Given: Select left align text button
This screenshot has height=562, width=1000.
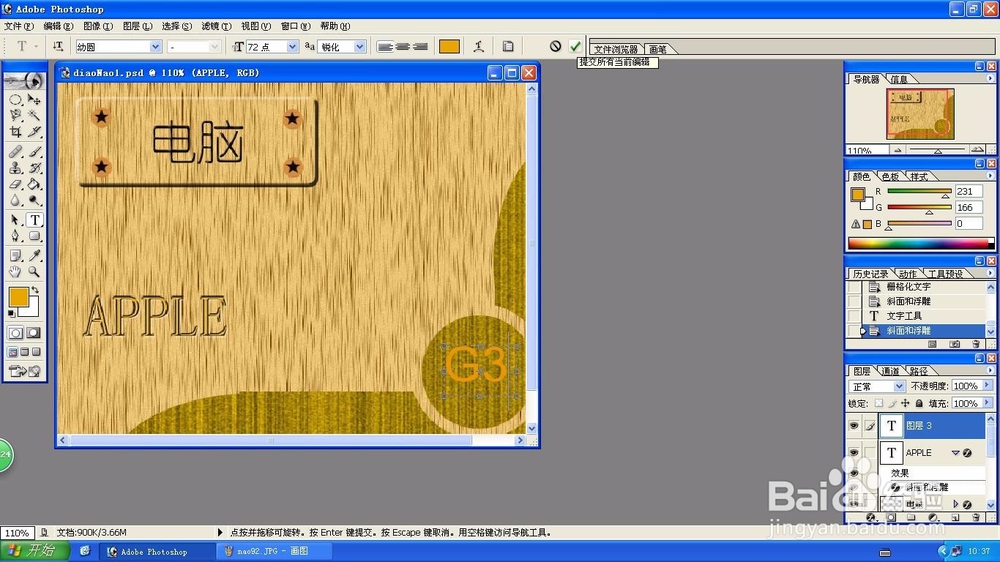Looking at the screenshot, I should point(385,47).
